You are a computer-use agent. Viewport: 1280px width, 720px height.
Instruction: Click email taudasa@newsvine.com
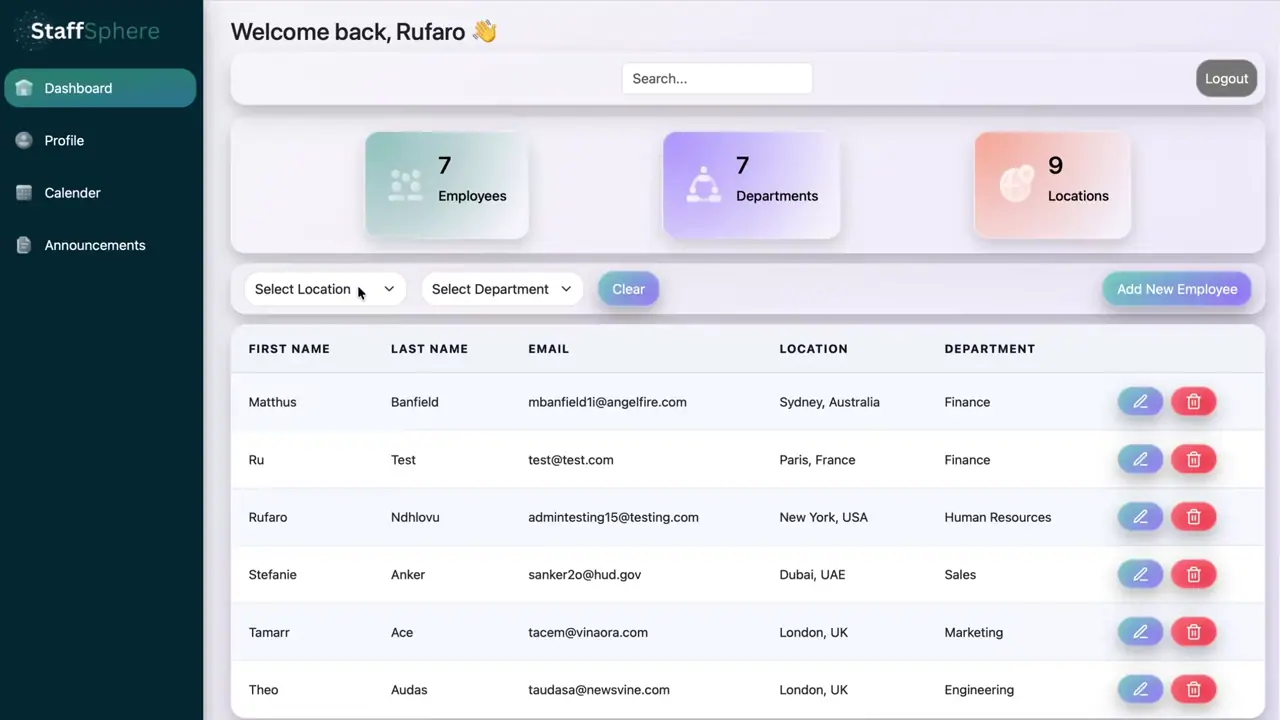(599, 690)
